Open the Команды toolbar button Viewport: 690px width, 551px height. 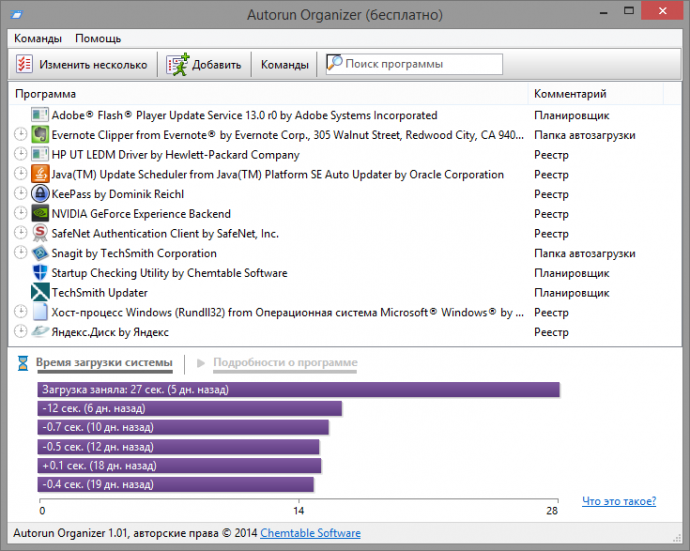point(284,64)
